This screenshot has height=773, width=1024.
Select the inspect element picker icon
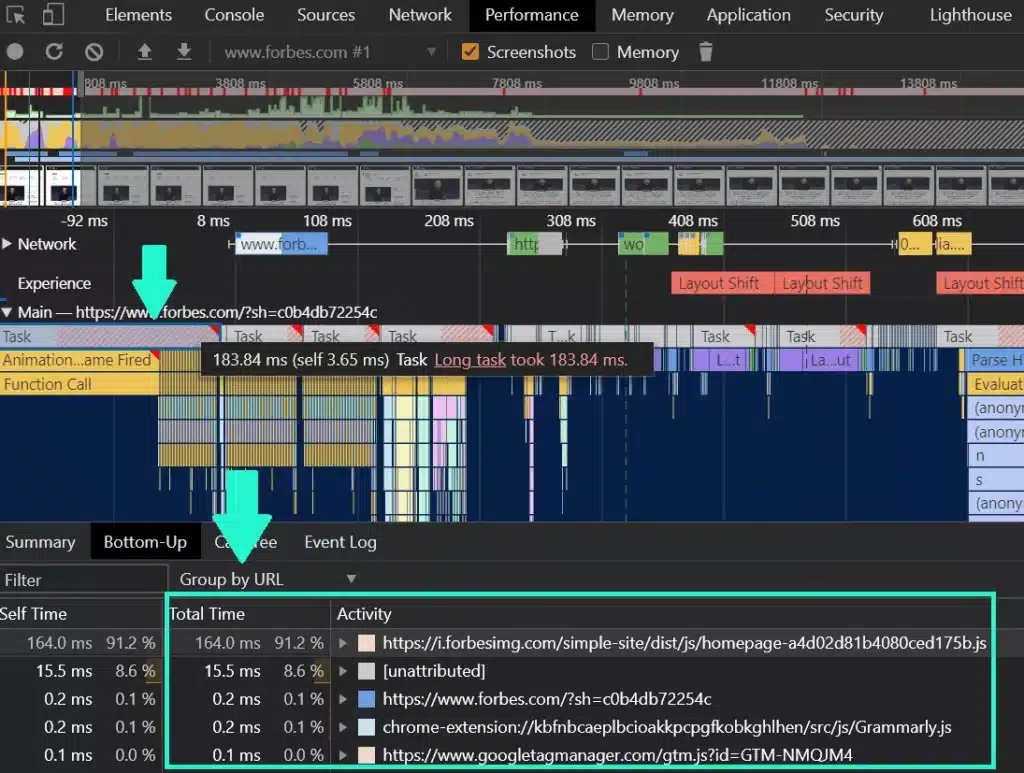[x=16, y=14]
